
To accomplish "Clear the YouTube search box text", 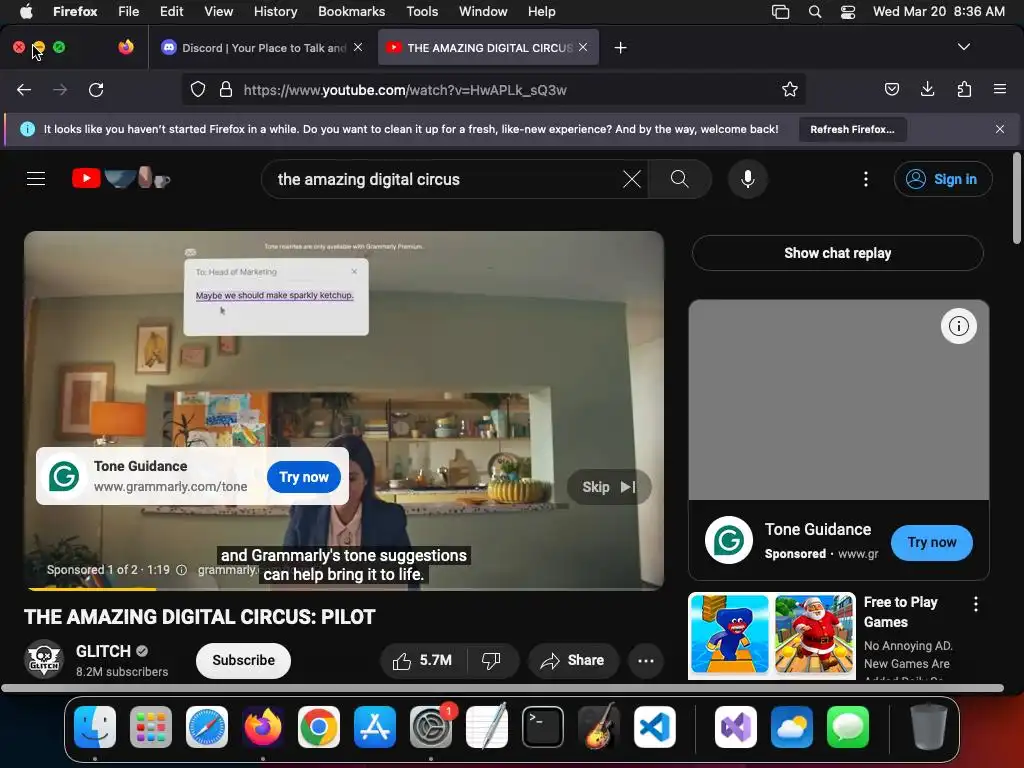I will [632, 179].
